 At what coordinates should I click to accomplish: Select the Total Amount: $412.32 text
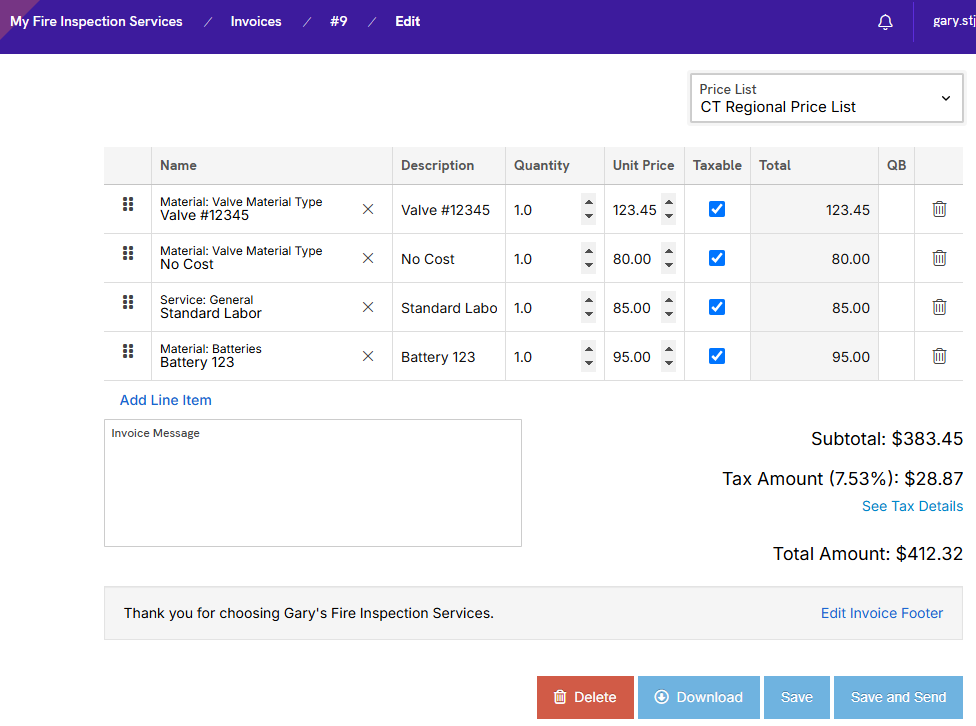pos(868,554)
